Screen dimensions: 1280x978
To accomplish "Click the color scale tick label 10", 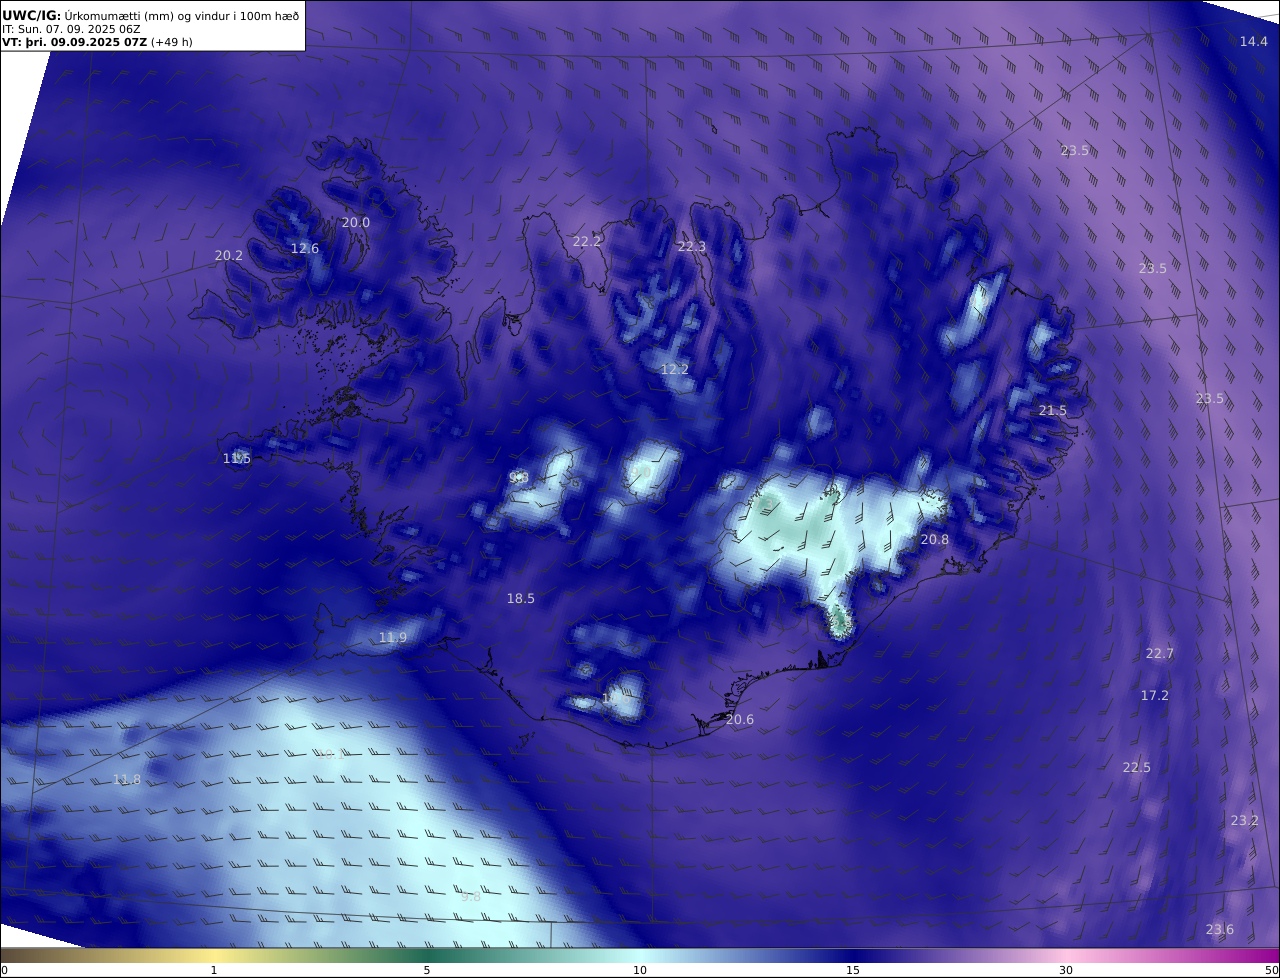I will 640,970.
